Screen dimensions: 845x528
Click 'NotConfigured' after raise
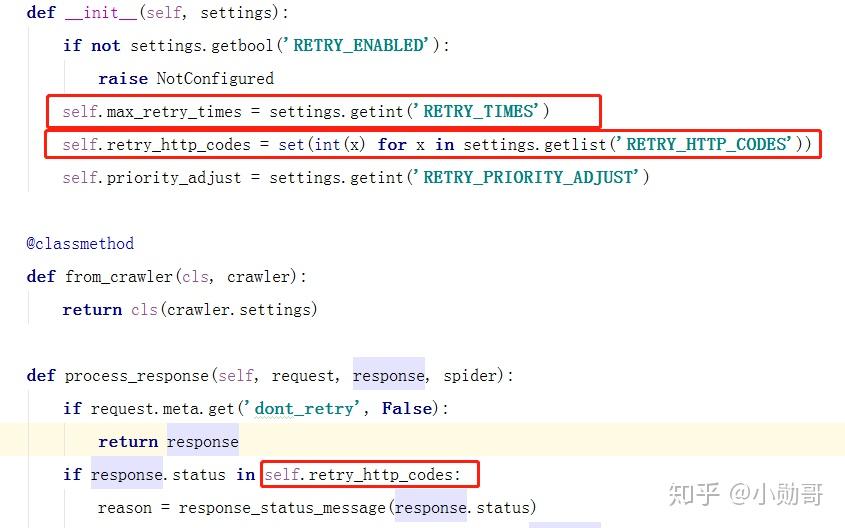(x=215, y=79)
